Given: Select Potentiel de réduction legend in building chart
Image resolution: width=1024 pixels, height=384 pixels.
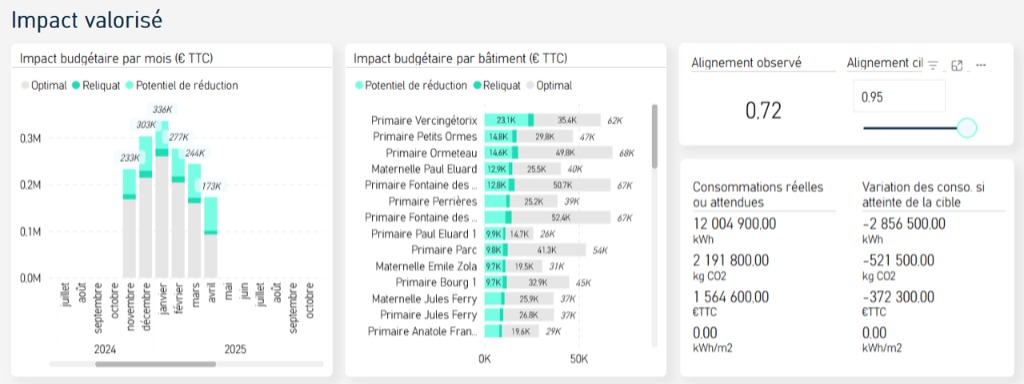Looking at the screenshot, I should pos(411,86).
